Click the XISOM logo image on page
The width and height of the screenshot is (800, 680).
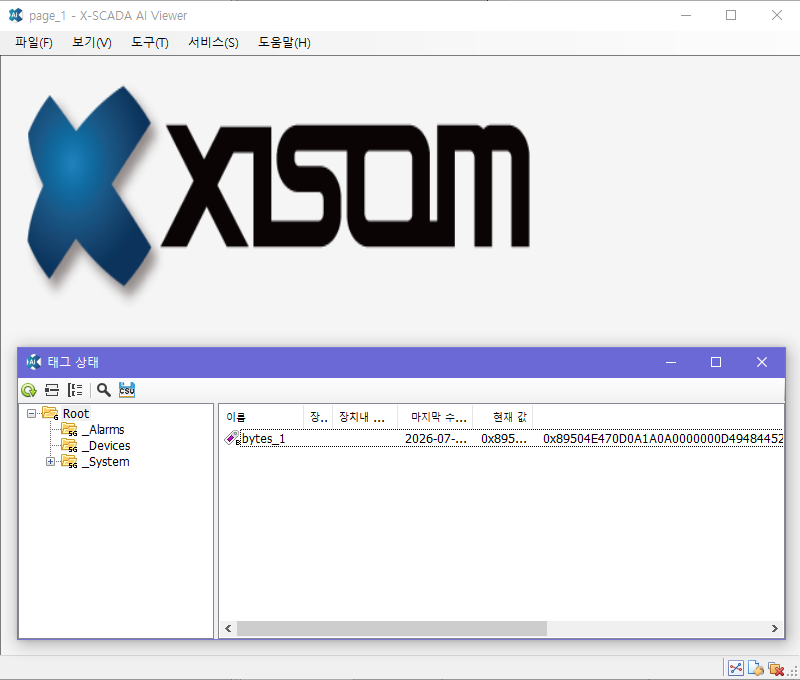[x=279, y=189]
